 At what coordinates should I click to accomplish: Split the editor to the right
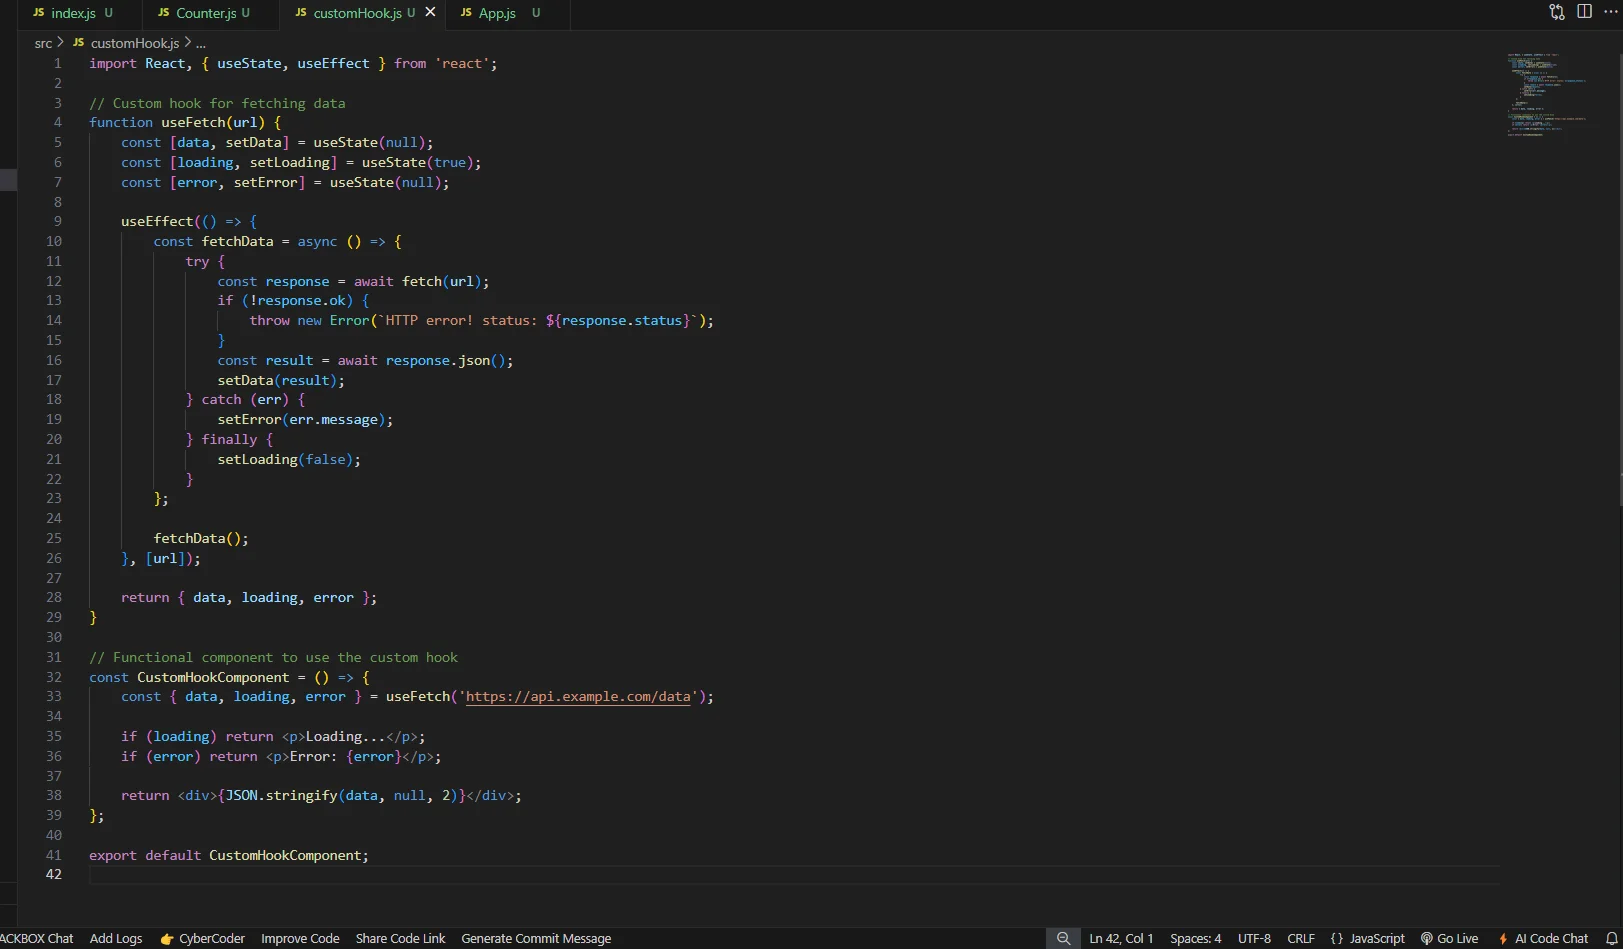pyautogui.click(x=1585, y=12)
